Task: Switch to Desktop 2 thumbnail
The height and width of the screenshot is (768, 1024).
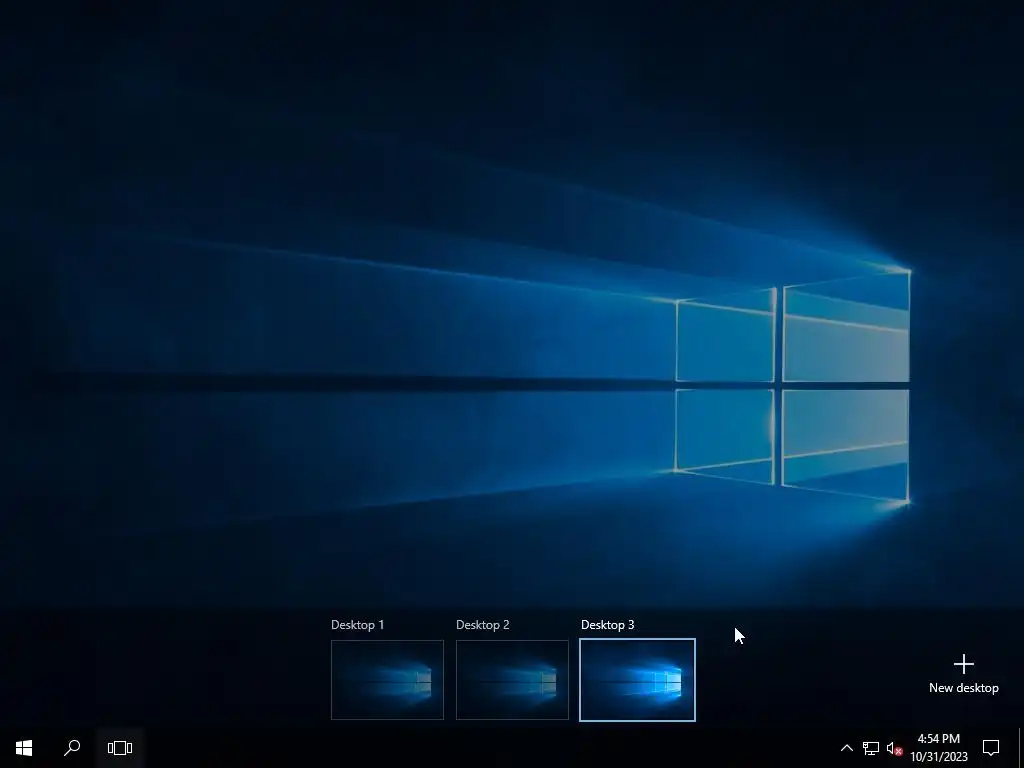Action: [x=512, y=680]
